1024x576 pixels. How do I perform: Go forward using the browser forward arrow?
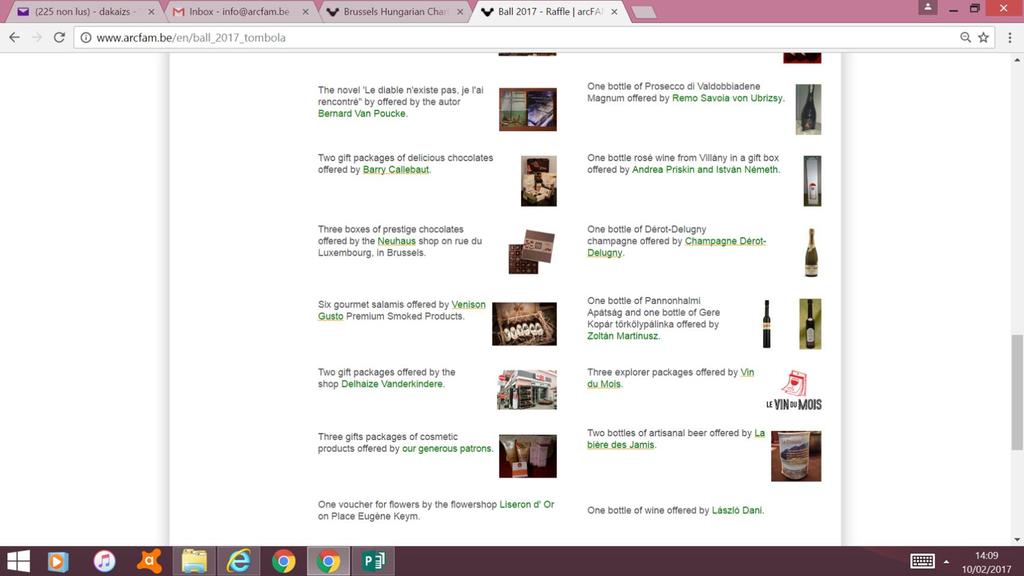(37, 37)
